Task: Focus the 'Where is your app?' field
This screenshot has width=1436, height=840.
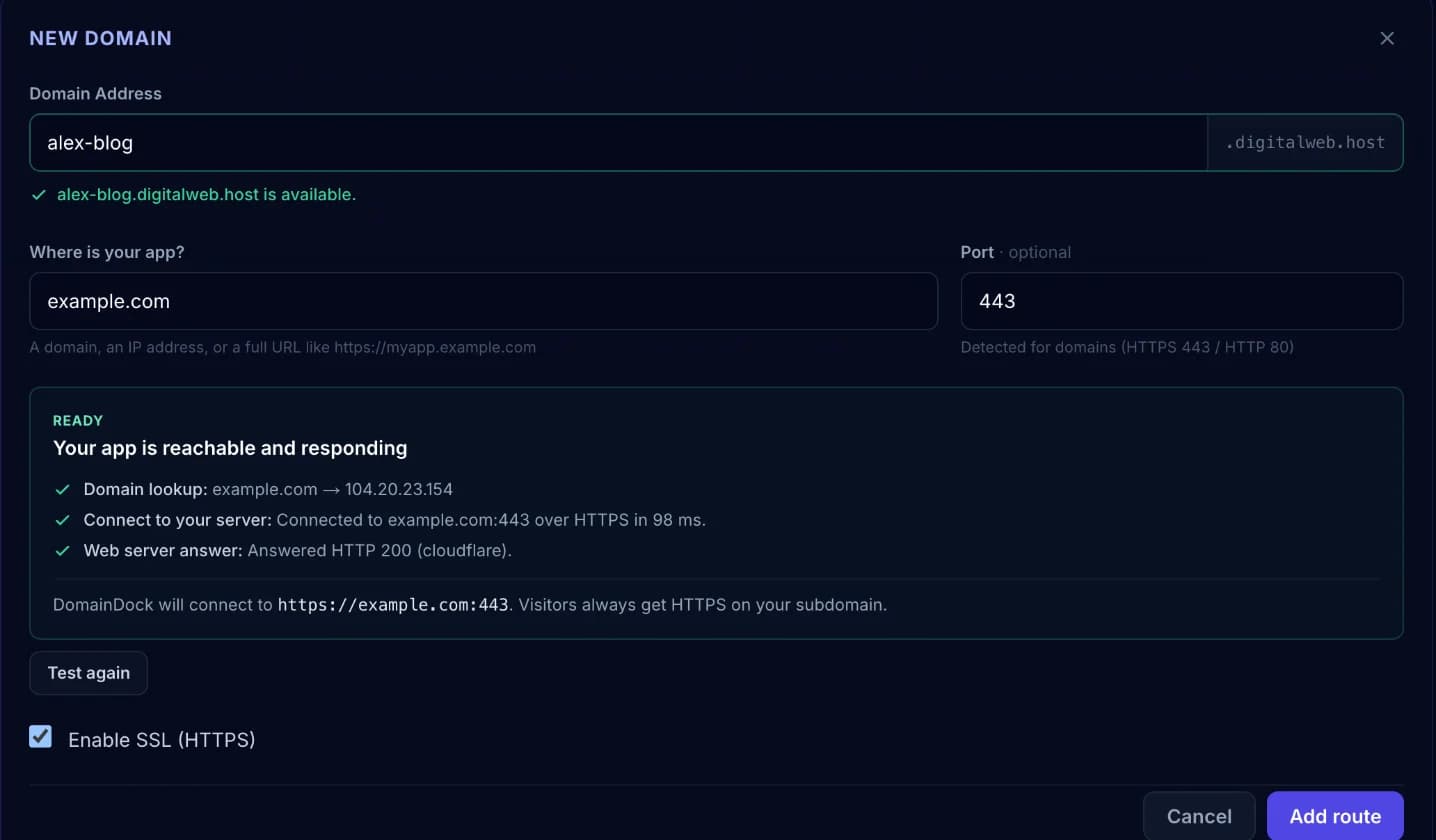Action: click(x=483, y=301)
